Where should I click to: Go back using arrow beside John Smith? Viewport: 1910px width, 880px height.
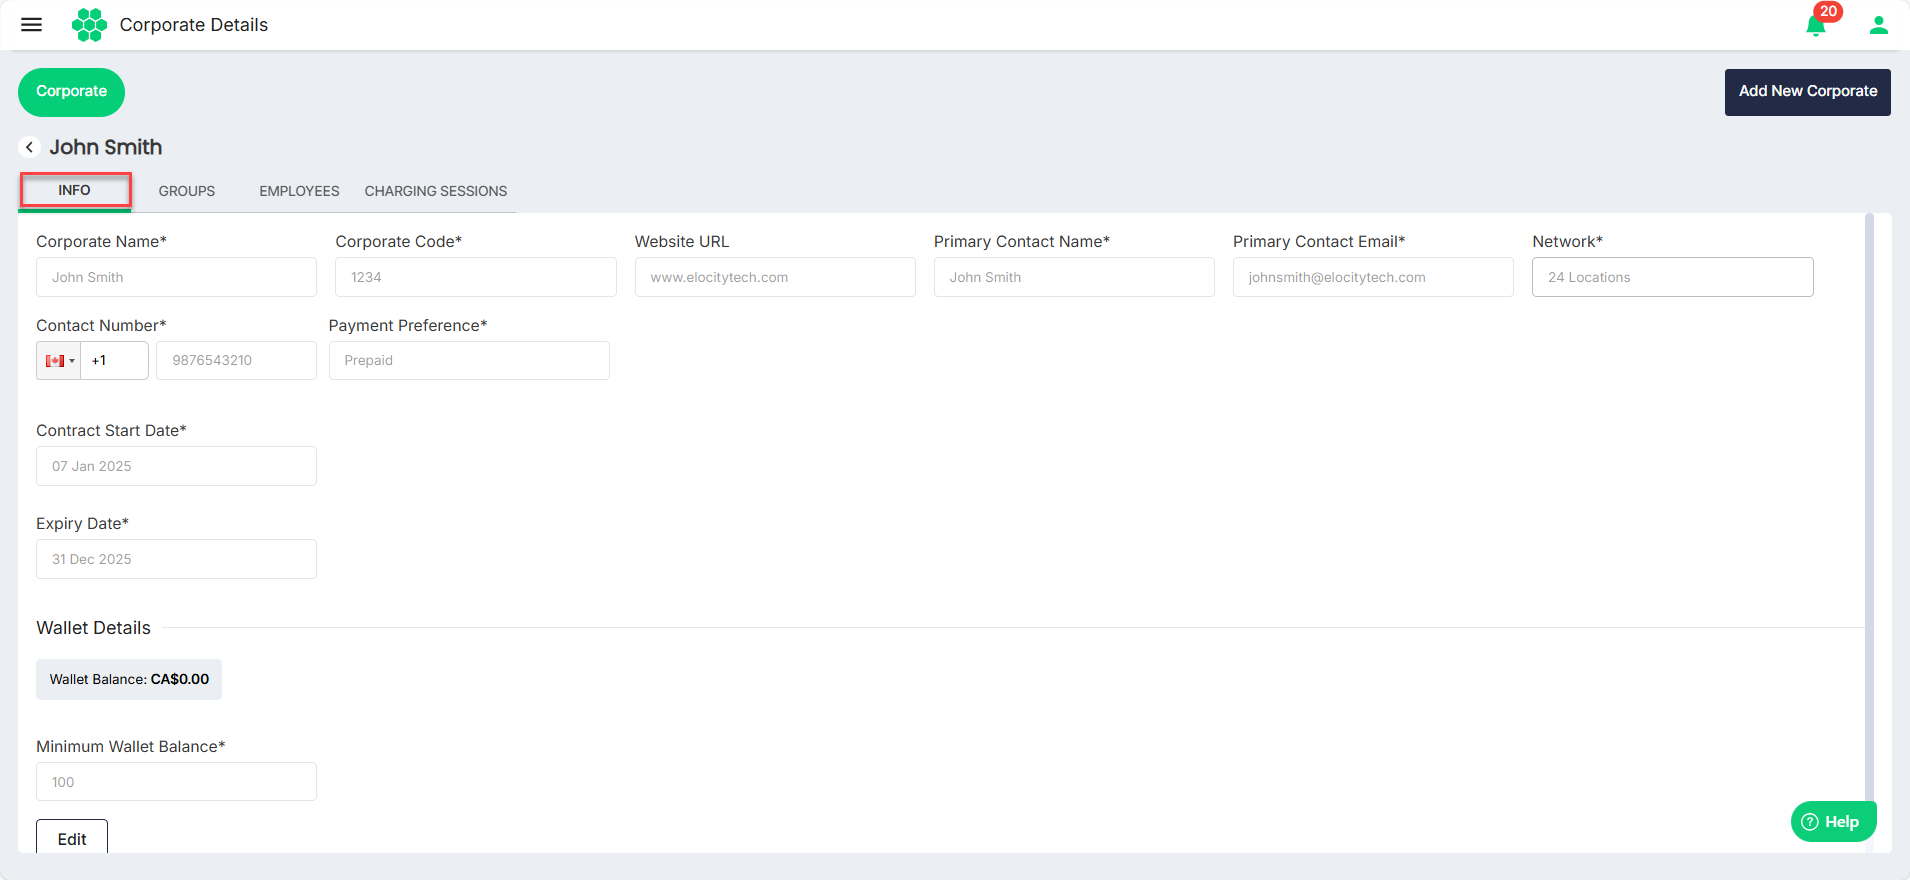tap(30, 147)
